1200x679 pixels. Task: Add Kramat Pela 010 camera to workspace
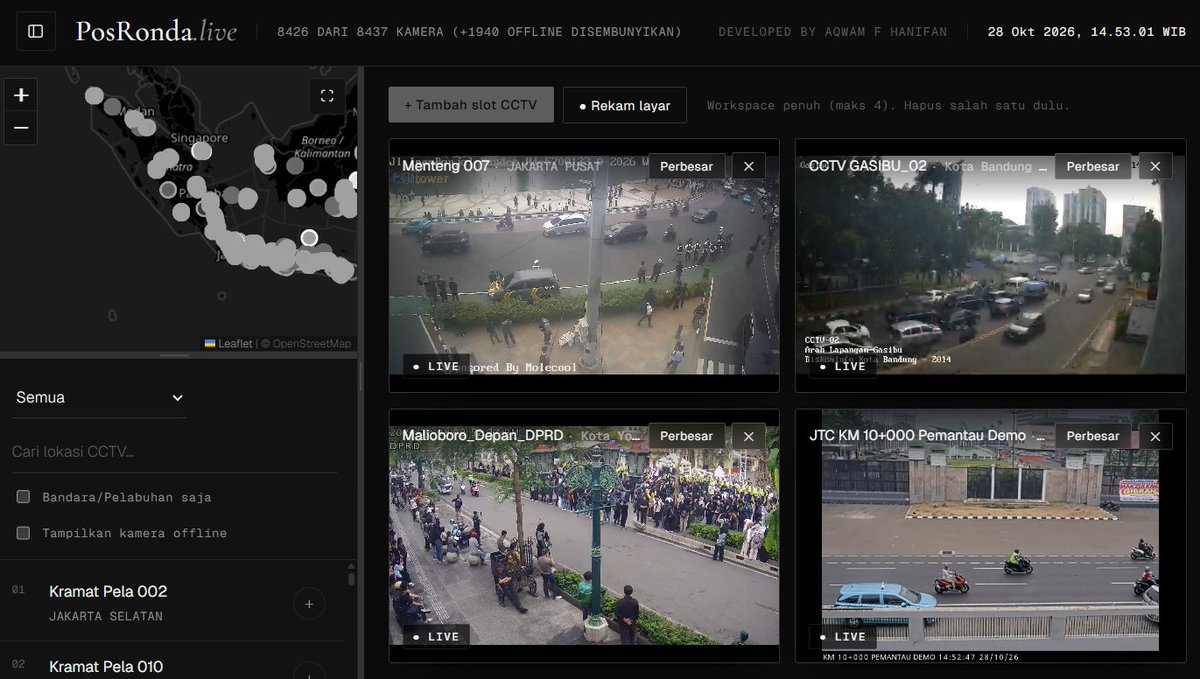309,672
